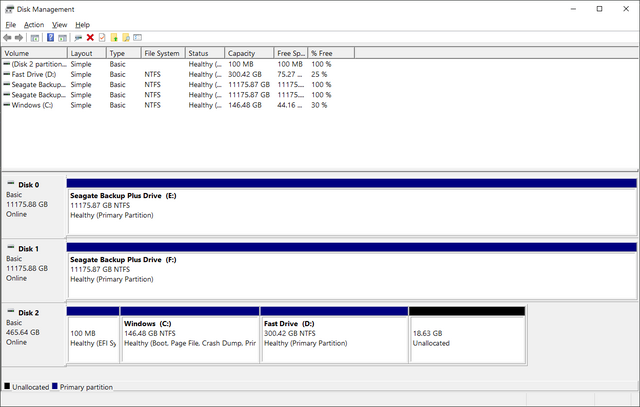Image resolution: width=640 pixels, height=407 pixels.
Task: Open the File menu
Action: pyautogui.click(x=10, y=24)
